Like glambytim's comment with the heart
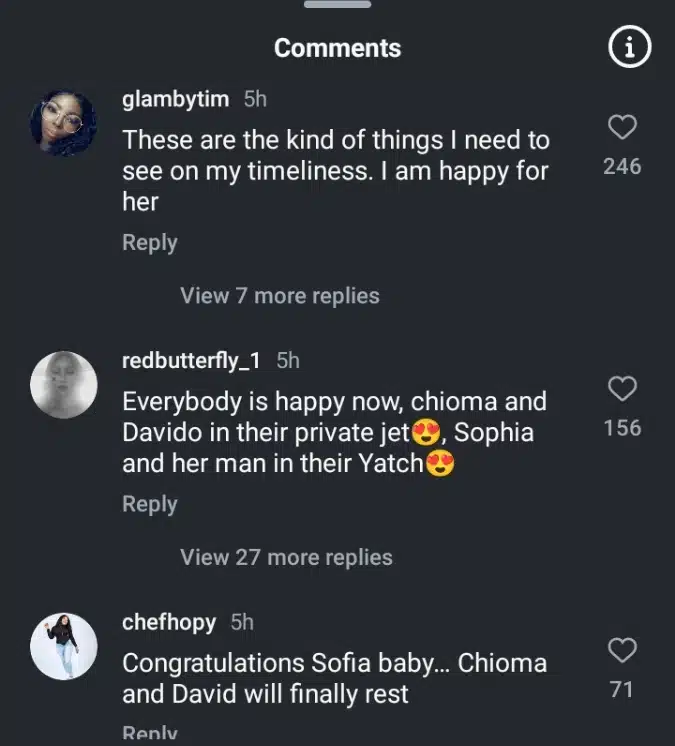The image size is (675, 746). click(622, 128)
